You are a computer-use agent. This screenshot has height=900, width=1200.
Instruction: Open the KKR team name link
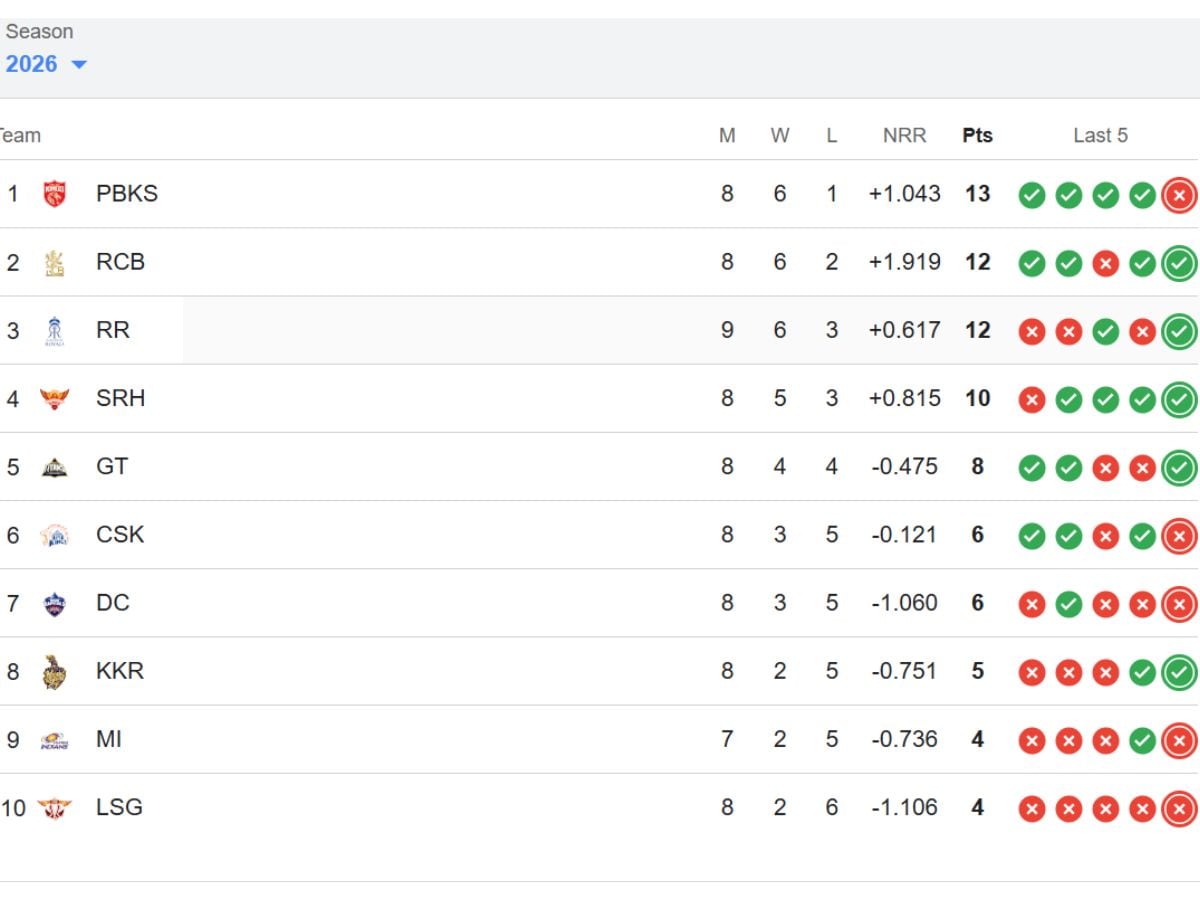[x=120, y=671]
